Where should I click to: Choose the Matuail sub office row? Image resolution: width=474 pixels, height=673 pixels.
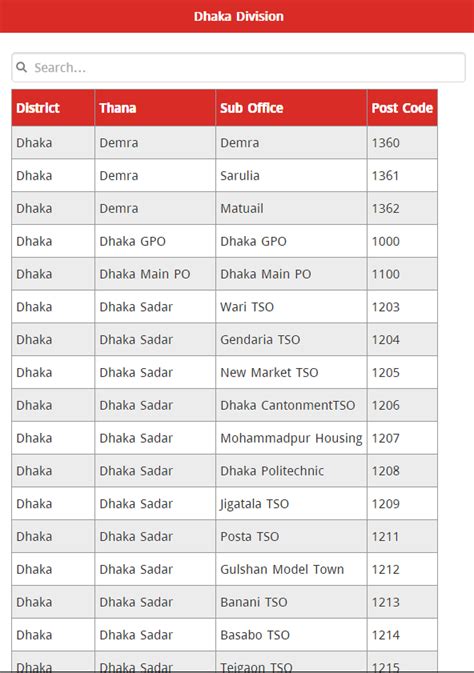(225, 208)
